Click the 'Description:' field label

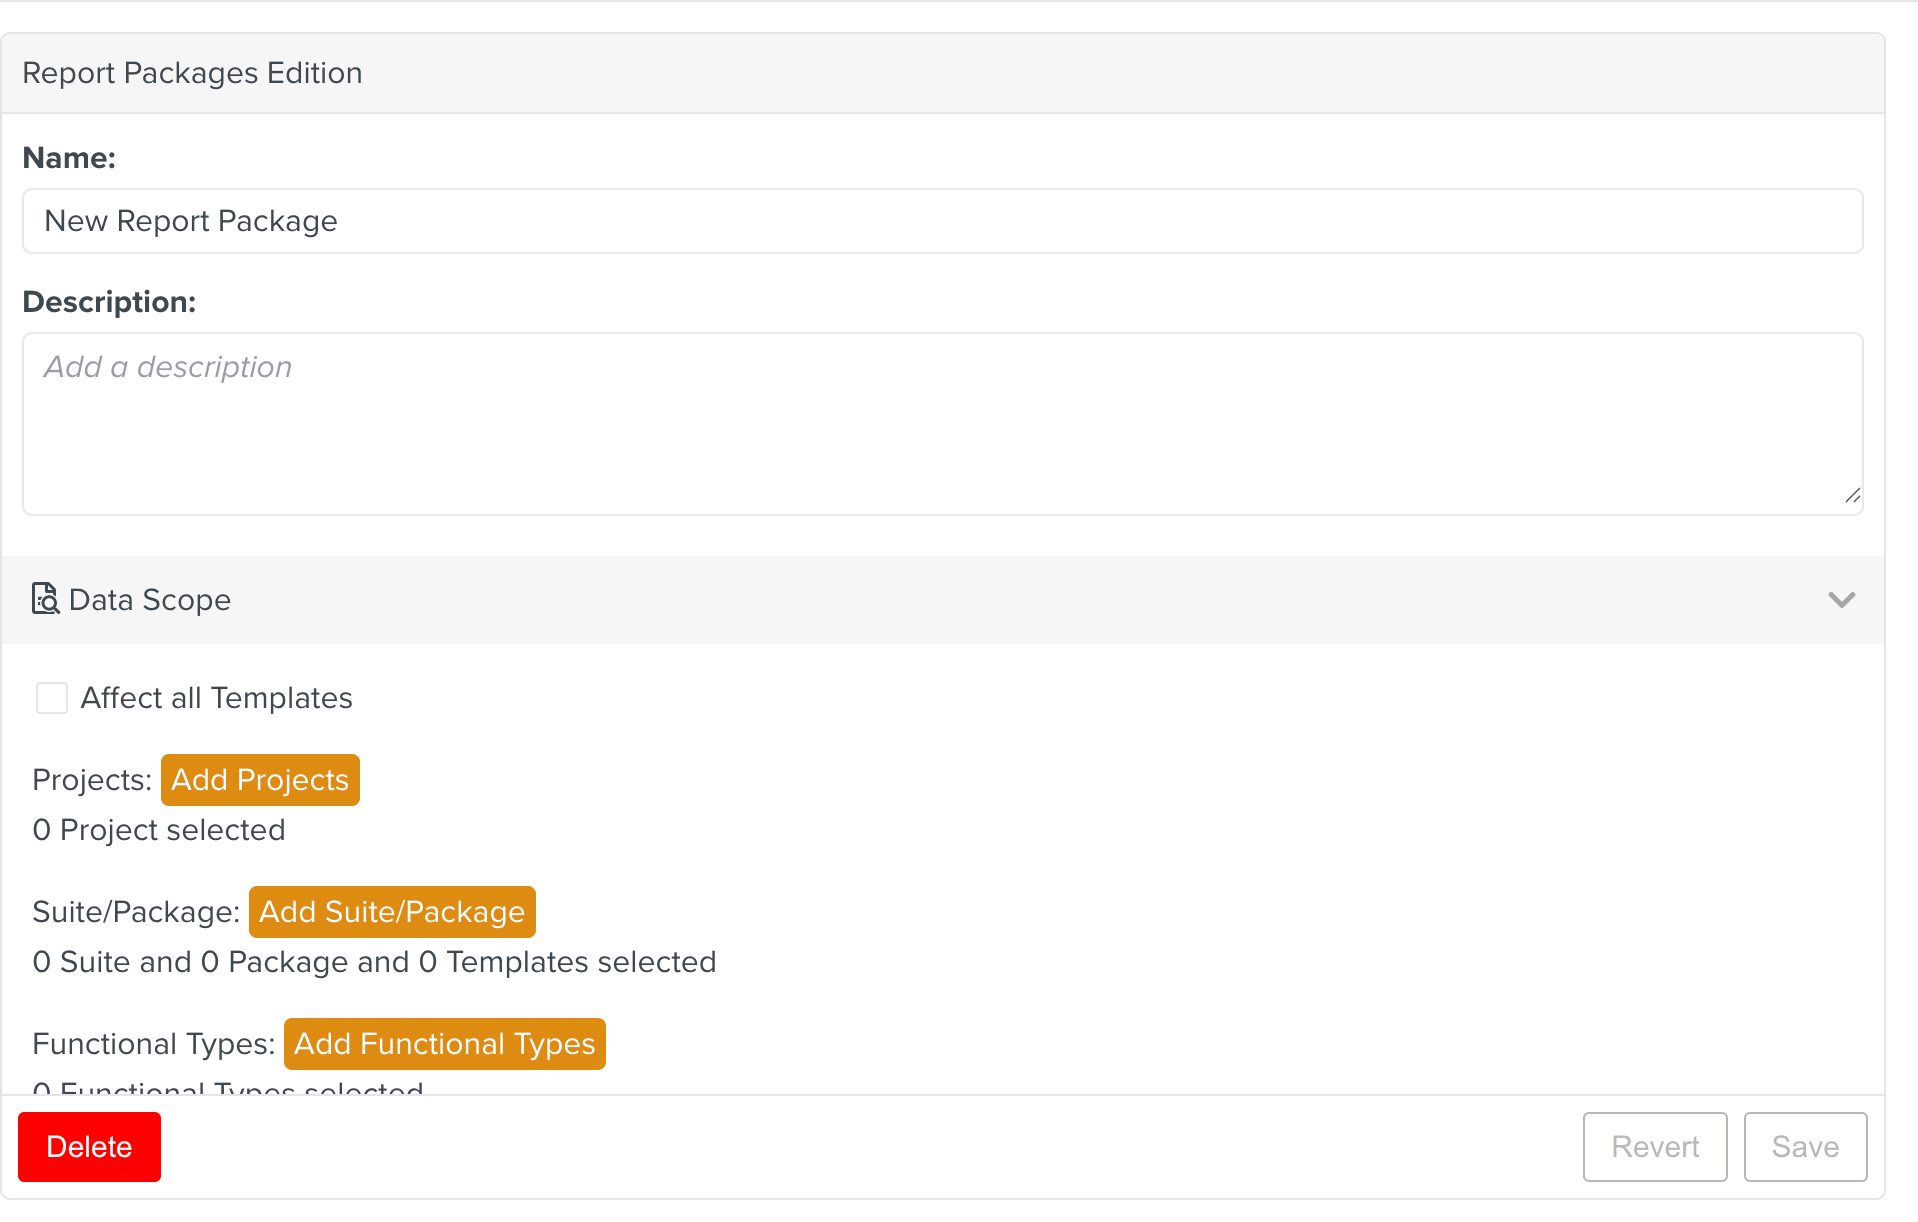[109, 302]
